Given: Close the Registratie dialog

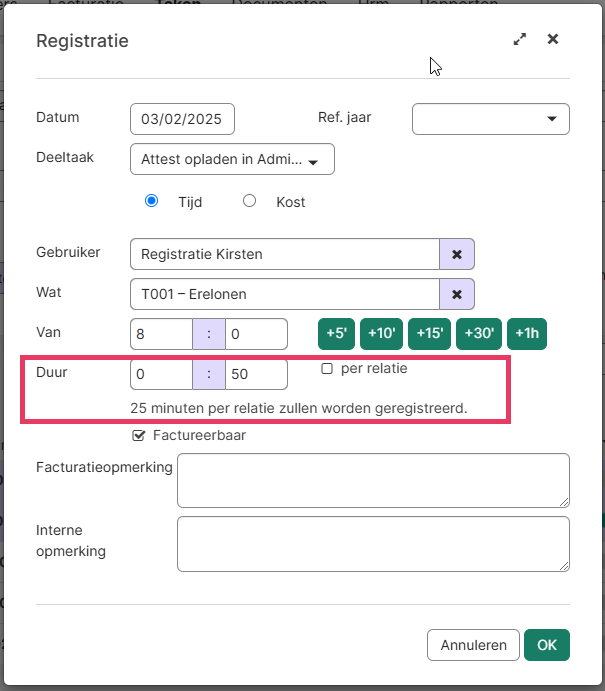Looking at the screenshot, I should click(x=553, y=40).
